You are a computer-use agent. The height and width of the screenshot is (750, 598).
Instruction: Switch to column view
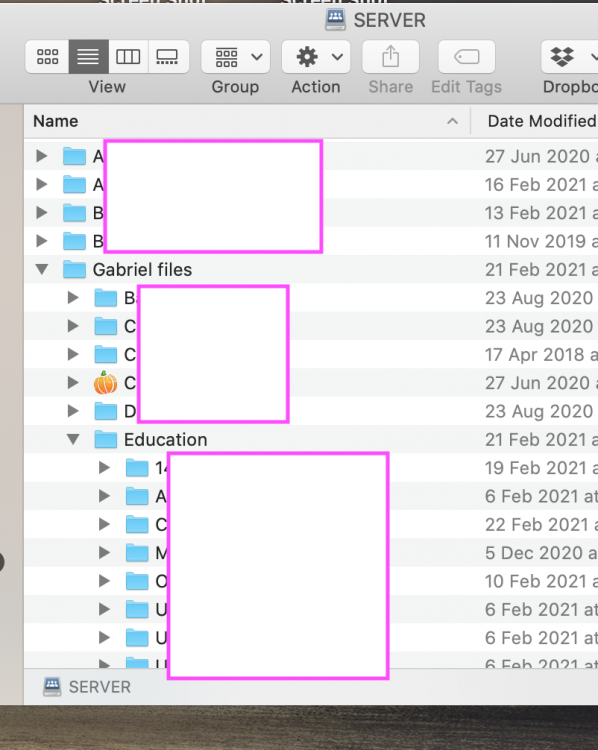128,57
